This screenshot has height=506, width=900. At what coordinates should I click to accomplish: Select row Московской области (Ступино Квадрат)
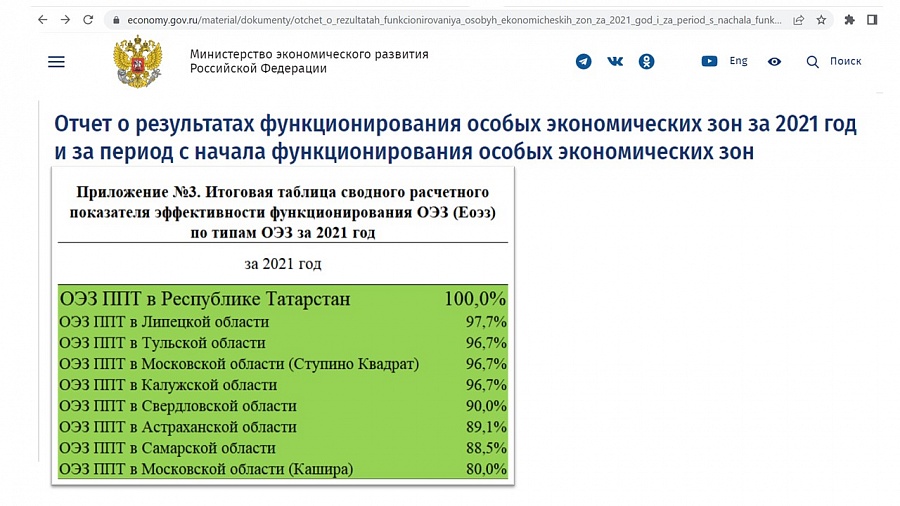tap(282, 364)
